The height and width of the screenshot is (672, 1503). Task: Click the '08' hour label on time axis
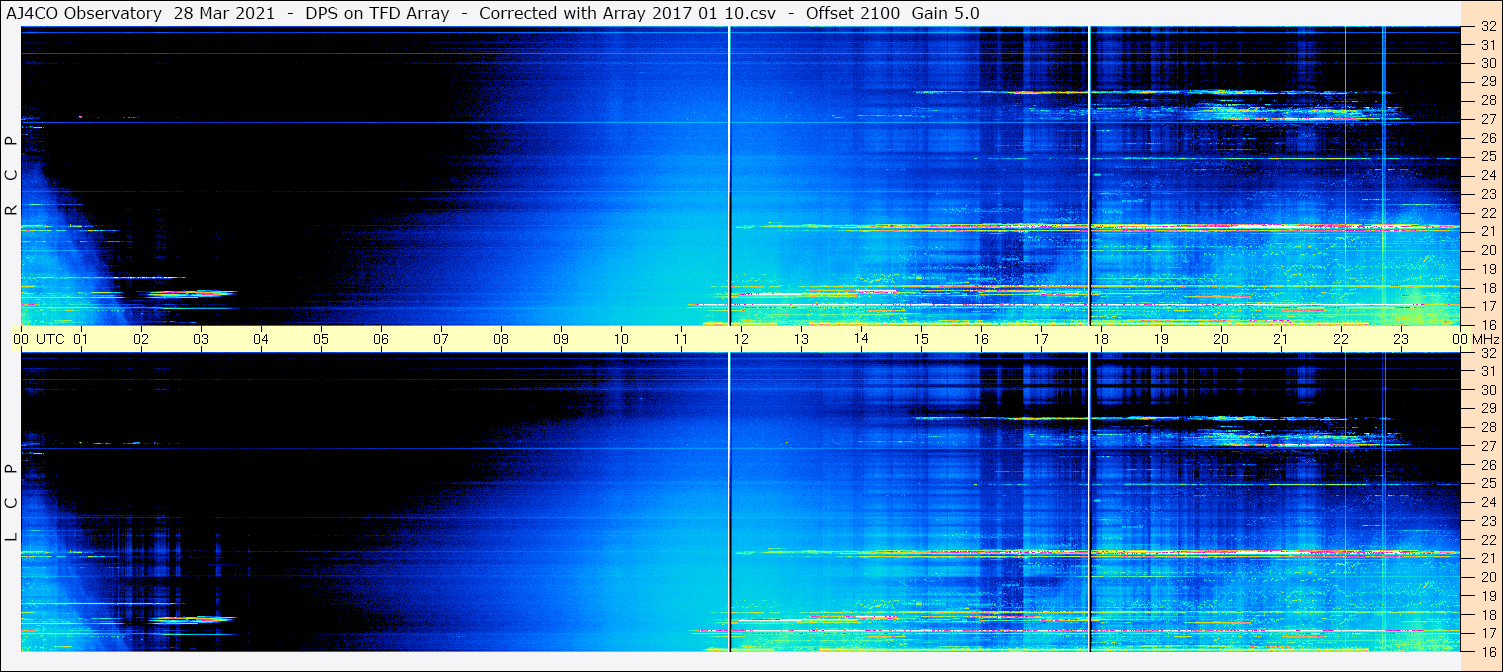[501, 339]
